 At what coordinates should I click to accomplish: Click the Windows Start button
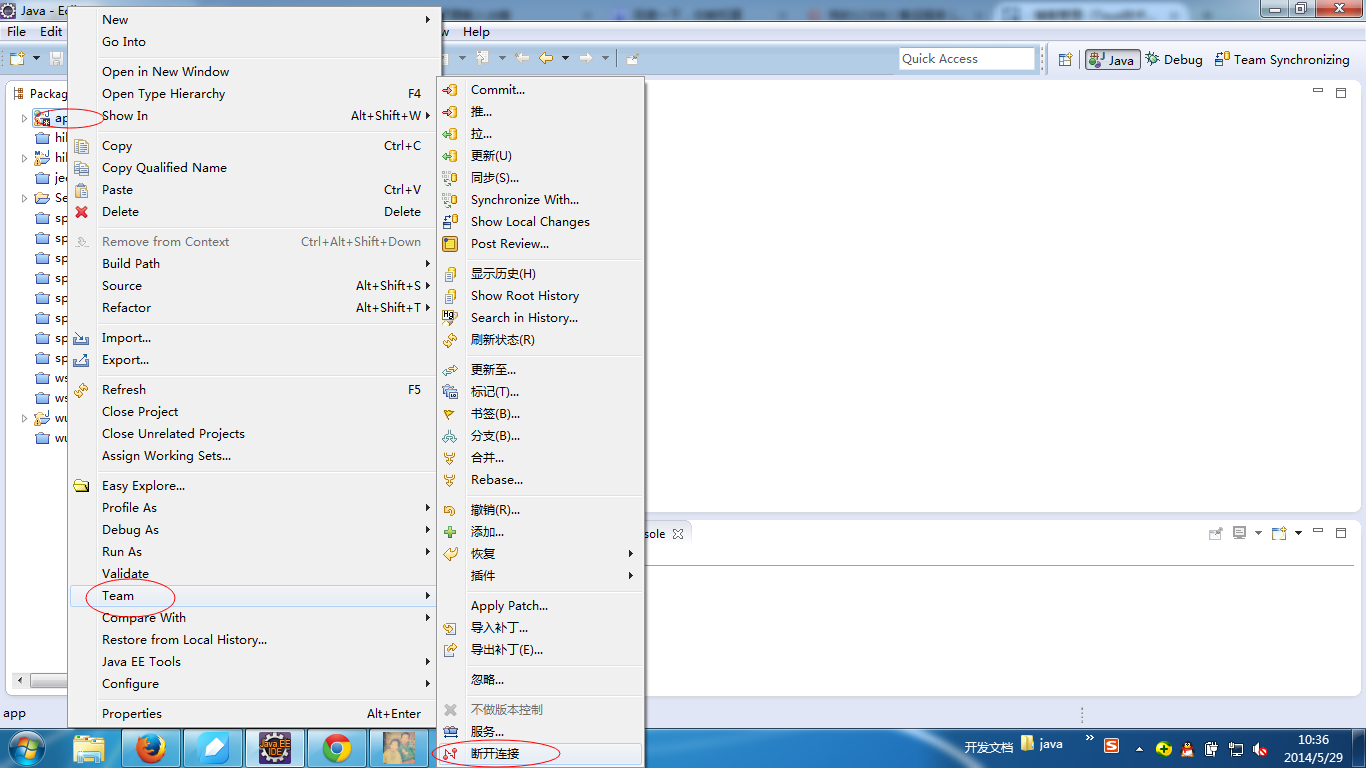[25, 747]
